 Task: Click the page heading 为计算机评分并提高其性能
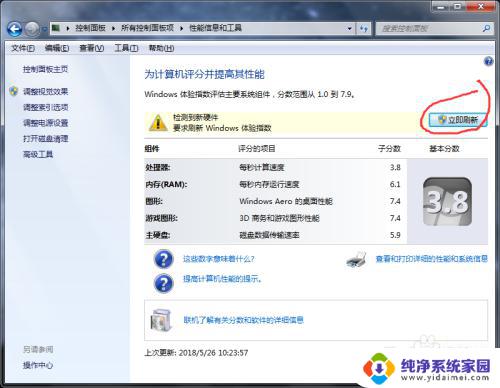tap(204, 74)
